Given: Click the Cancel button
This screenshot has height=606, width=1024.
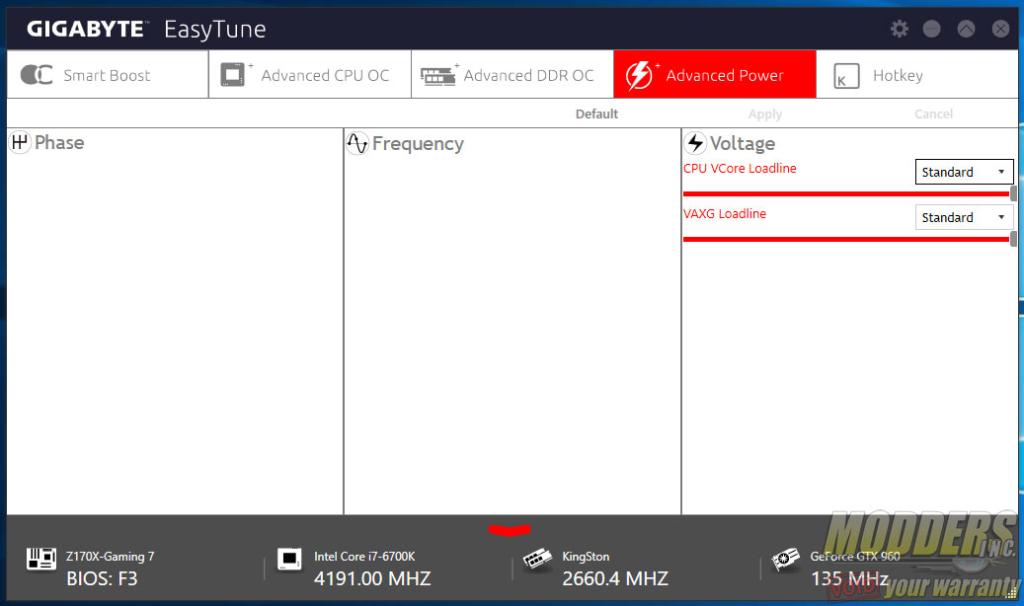Looking at the screenshot, I should click(x=933, y=114).
